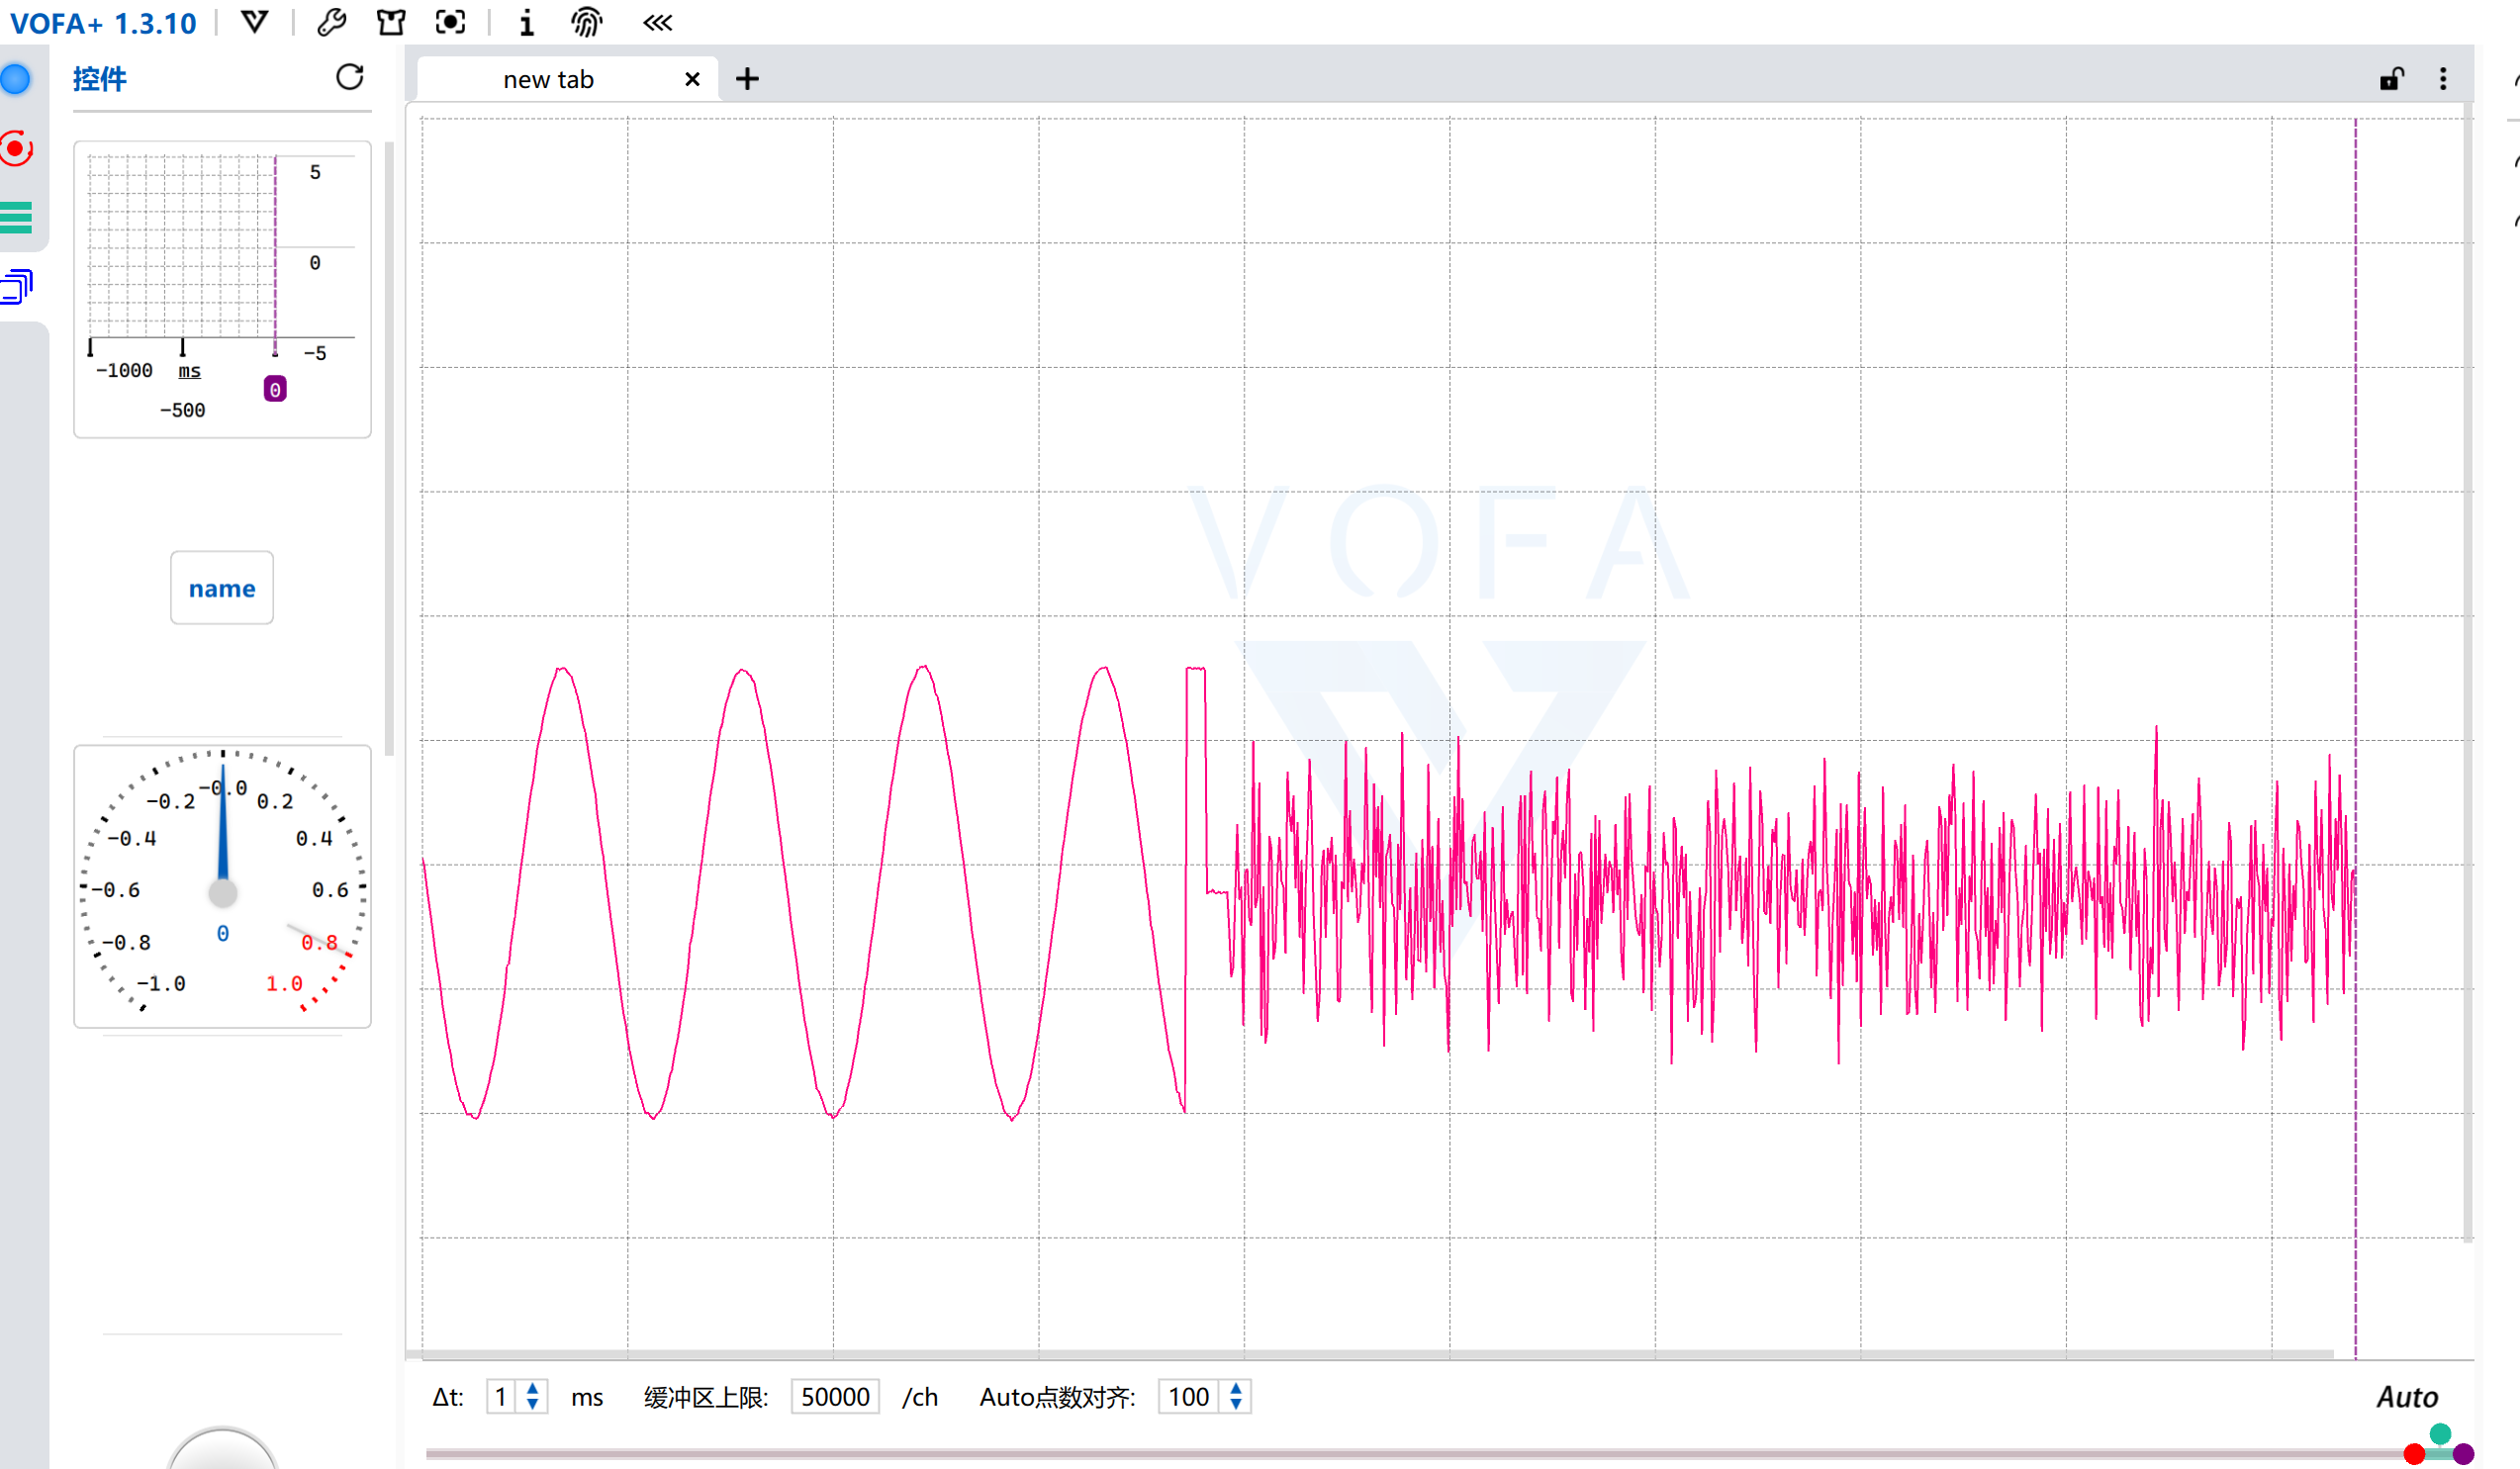
Task: Increase the Δt stepper value
Action: 533,1388
